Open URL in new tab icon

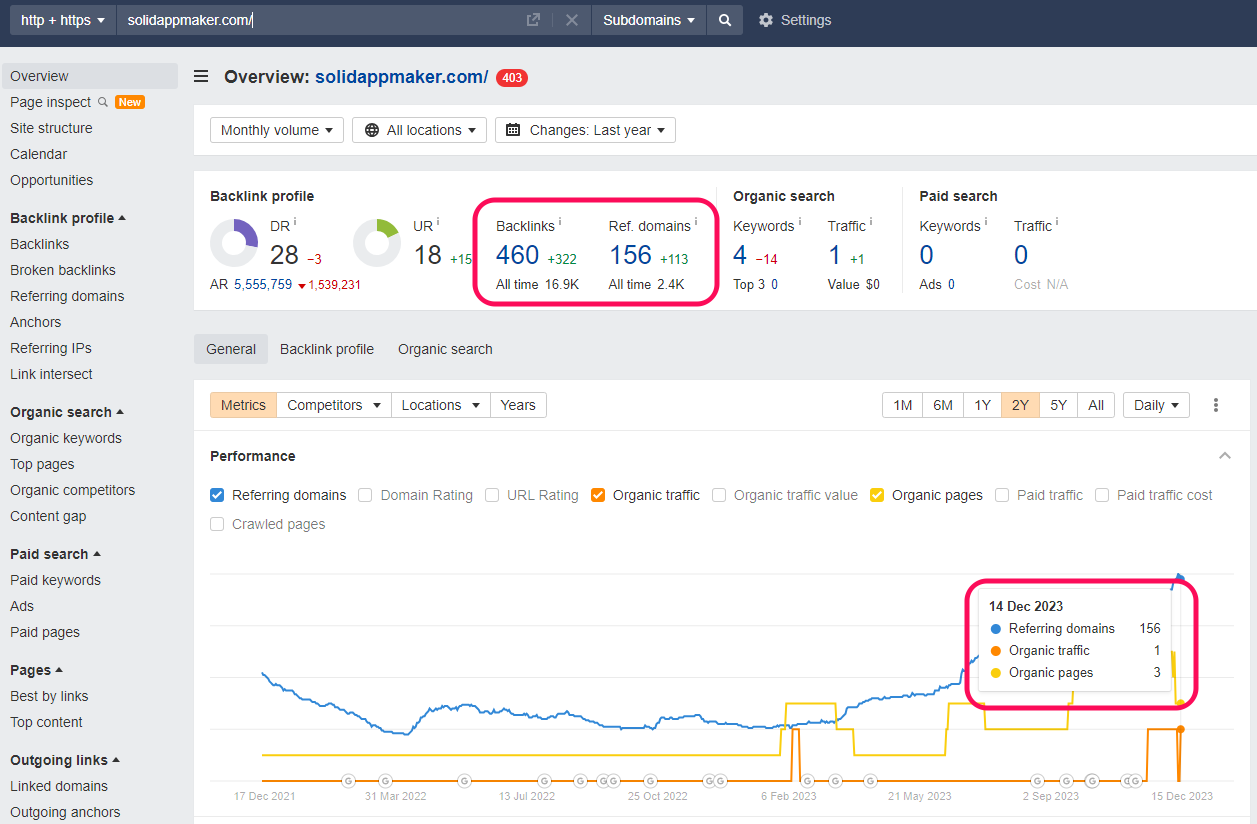coord(534,20)
